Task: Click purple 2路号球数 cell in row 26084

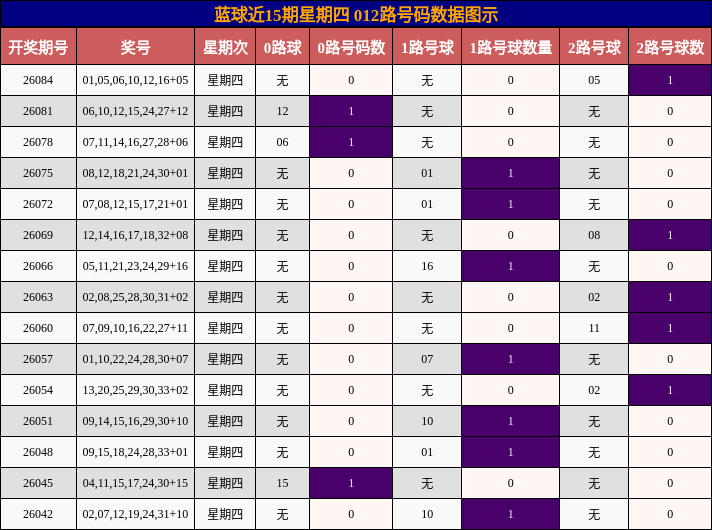Action: pos(670,80)
